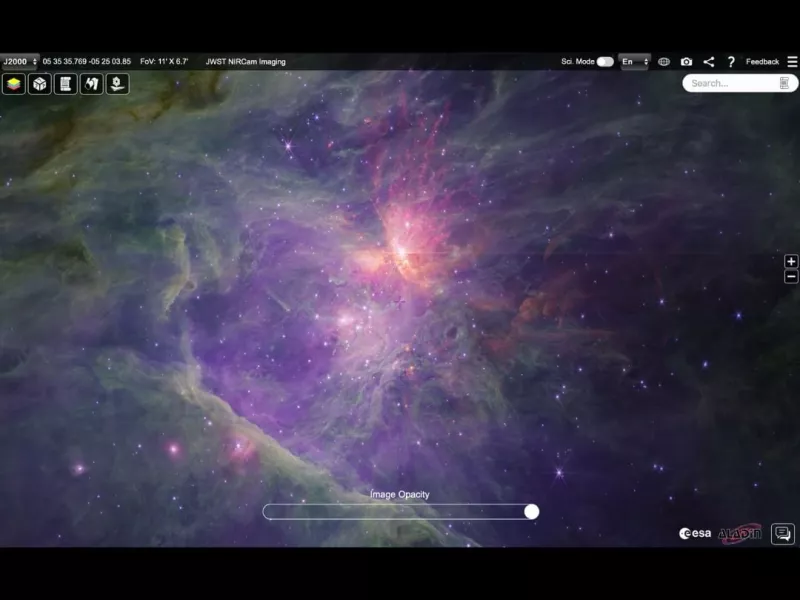Open help with the question mark

click(x=731, y=62)
